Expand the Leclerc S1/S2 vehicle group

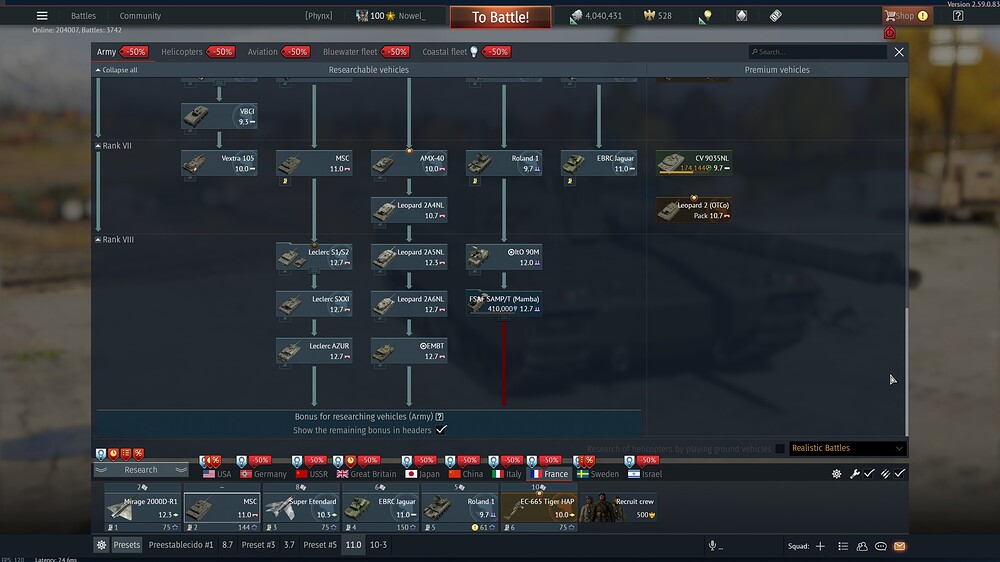[x=314, y=257]
